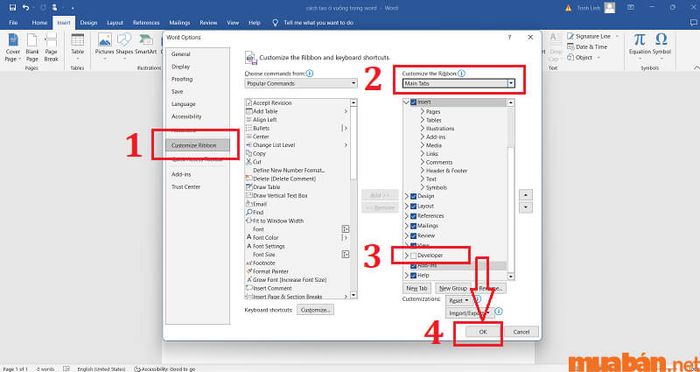Select the Font Color command
The height and width of the screenshot is (372, 700).
tap(297, 238)
